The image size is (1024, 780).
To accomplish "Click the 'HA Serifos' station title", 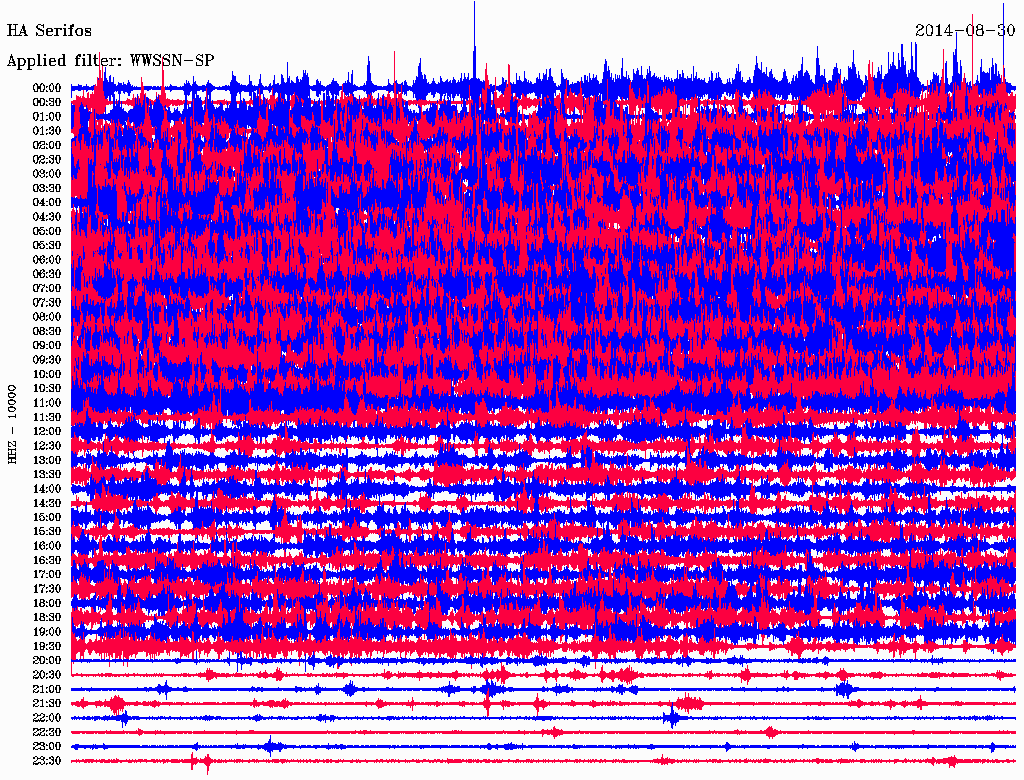I will click(x=49, y=31).
